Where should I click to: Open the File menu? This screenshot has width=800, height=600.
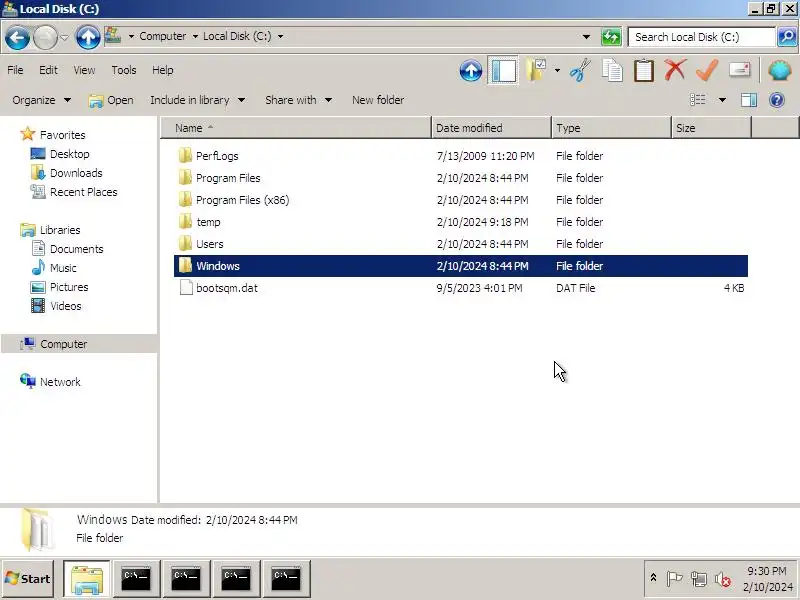pyautogui.click(x=15, y=70)
